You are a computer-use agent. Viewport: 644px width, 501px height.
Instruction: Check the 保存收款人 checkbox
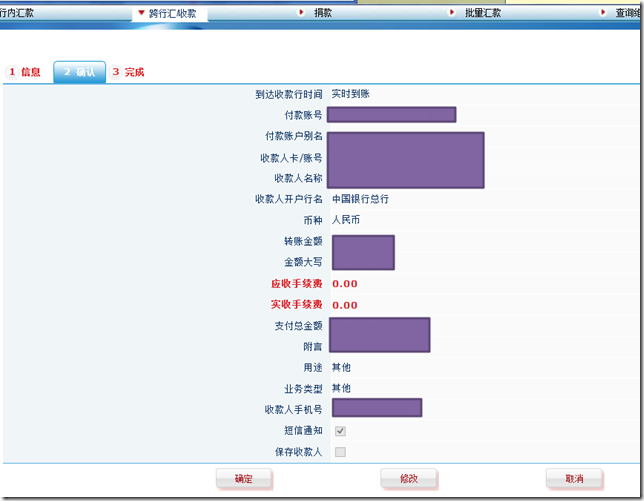340,452
